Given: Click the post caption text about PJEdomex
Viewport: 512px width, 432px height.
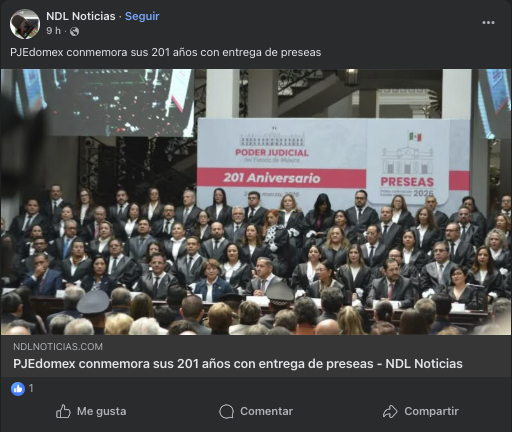Looking at the screenshot, I should 166,52.
